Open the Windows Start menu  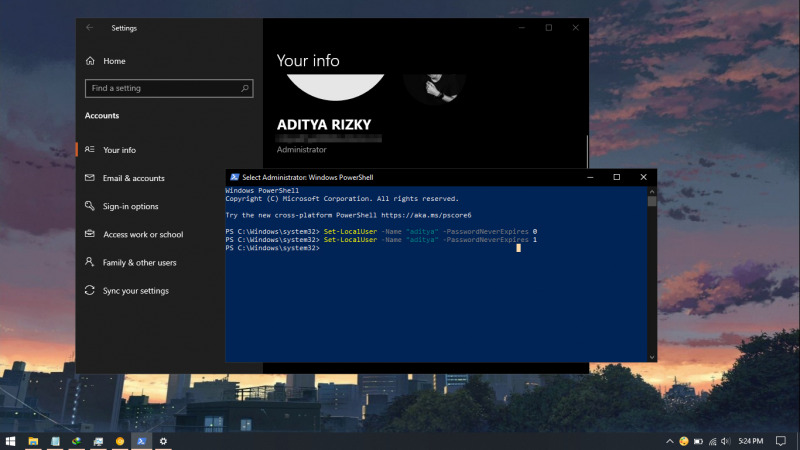point(10,441)
